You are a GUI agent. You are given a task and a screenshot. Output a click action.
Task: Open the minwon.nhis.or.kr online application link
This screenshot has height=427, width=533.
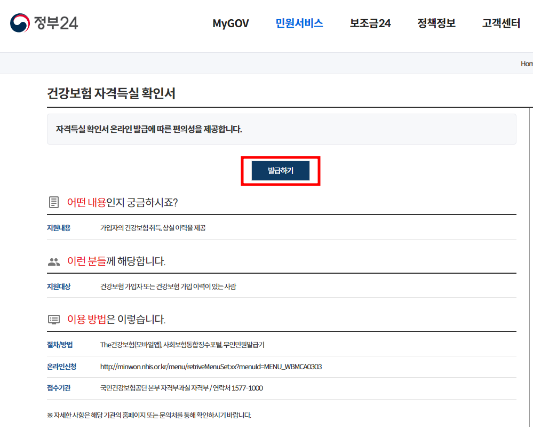[x=211, y=366]
